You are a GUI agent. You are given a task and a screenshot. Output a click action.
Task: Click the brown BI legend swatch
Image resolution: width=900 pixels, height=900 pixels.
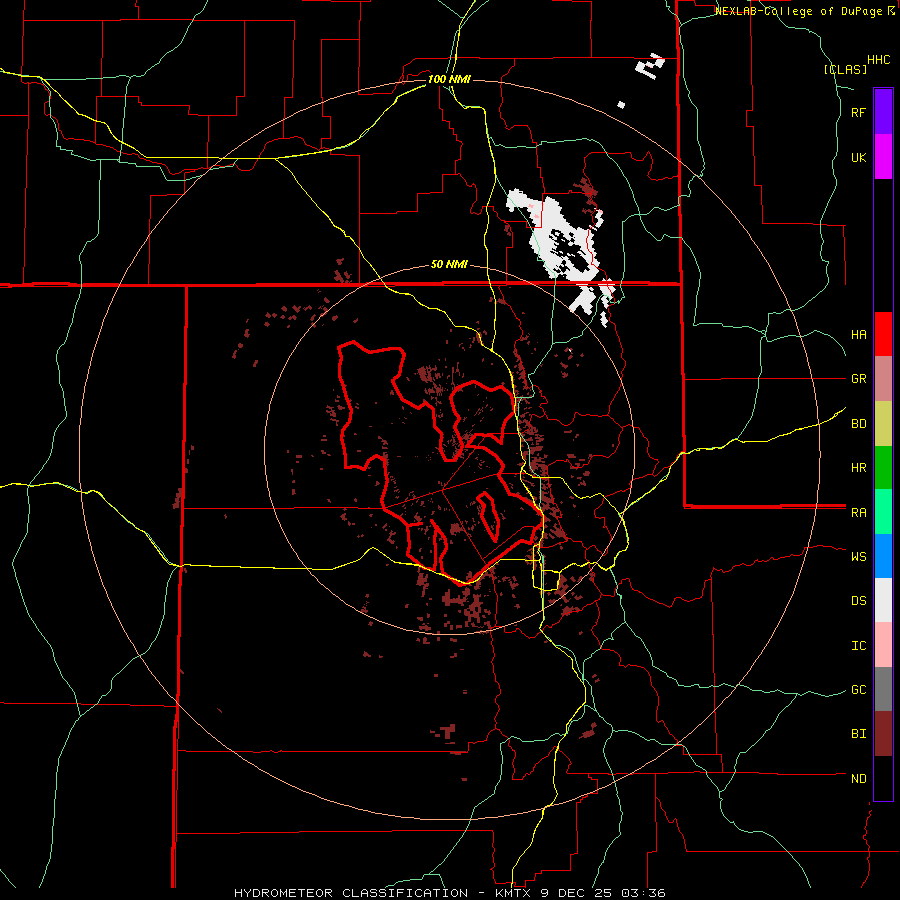[x=883, y=734]
